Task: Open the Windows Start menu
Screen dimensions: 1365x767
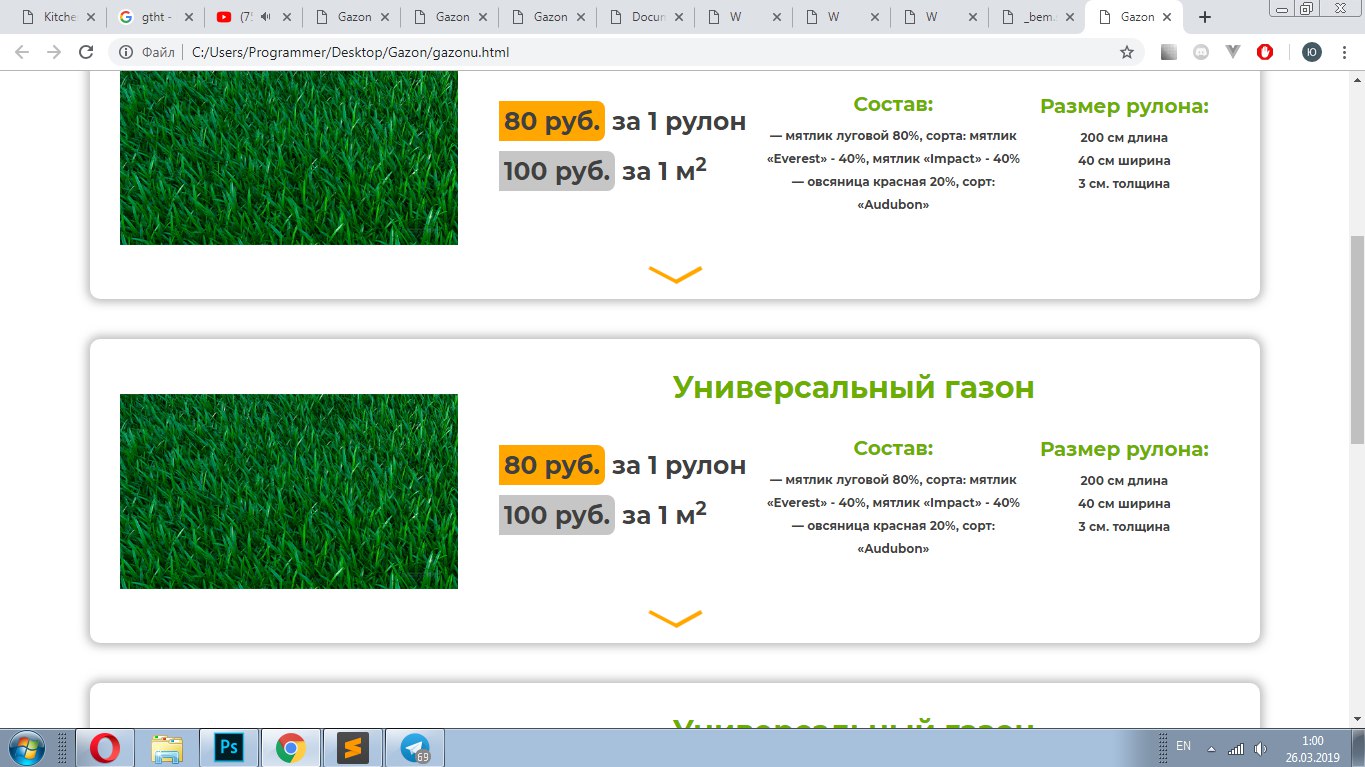Action: [27, 748]
